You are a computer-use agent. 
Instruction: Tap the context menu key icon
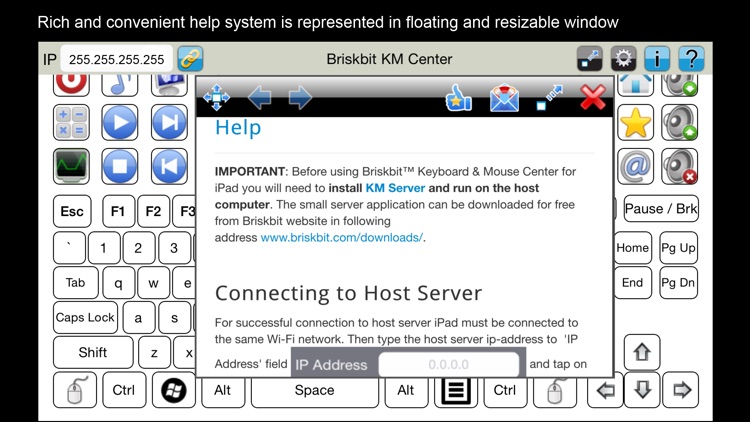click(456, 390)
